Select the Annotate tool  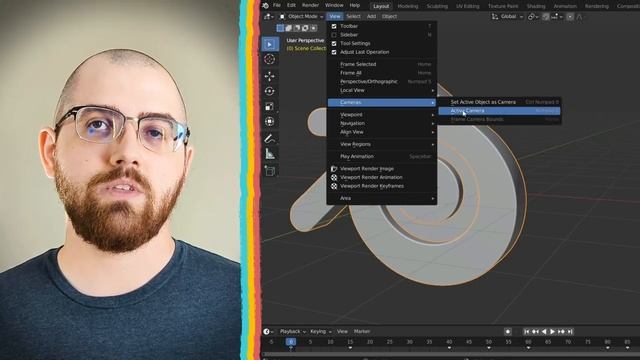click(x=269, y=139)
